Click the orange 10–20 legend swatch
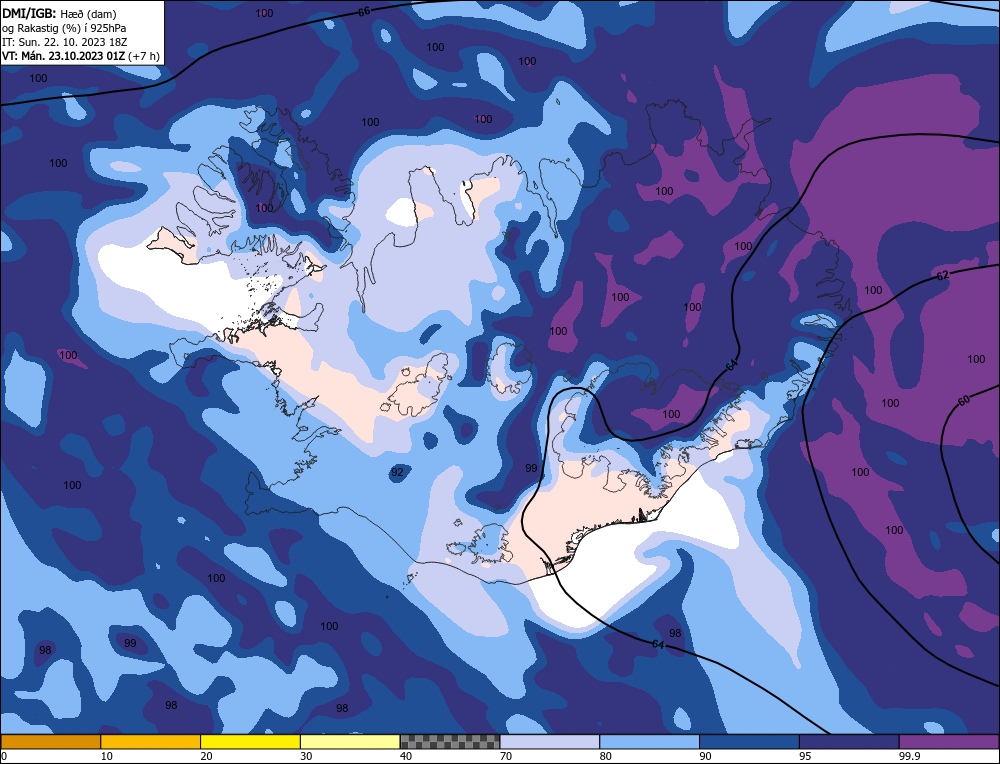Image resolution: width=1000 pixels, height=764 pixels. click(151, 742)
